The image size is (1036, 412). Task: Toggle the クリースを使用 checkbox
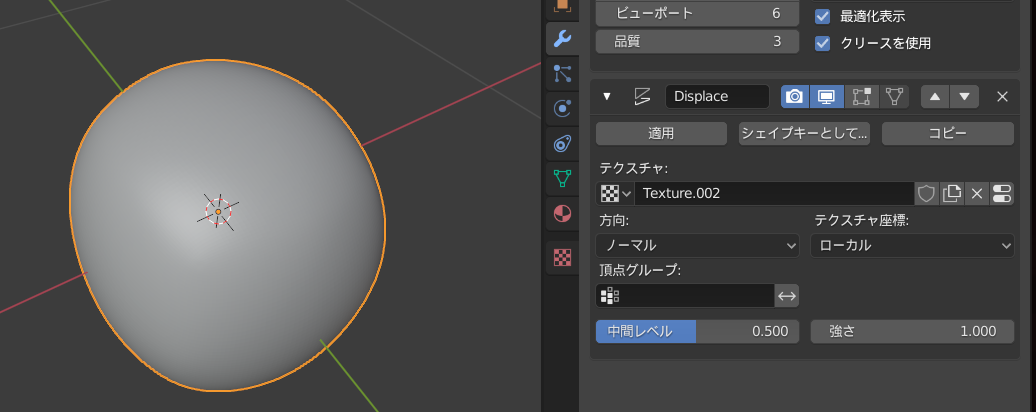[823, 44]
